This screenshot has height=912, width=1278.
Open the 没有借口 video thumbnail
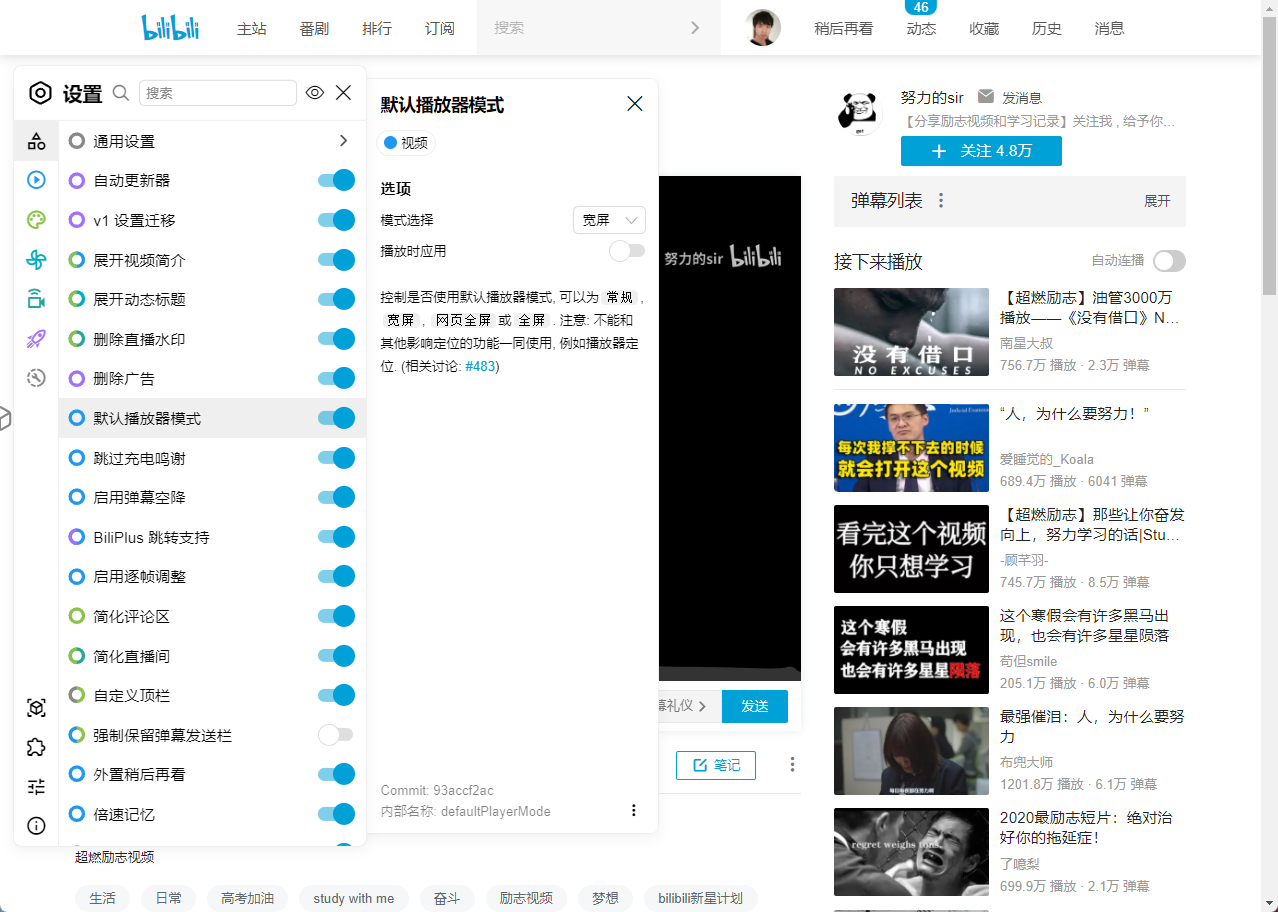click(911, 332)
